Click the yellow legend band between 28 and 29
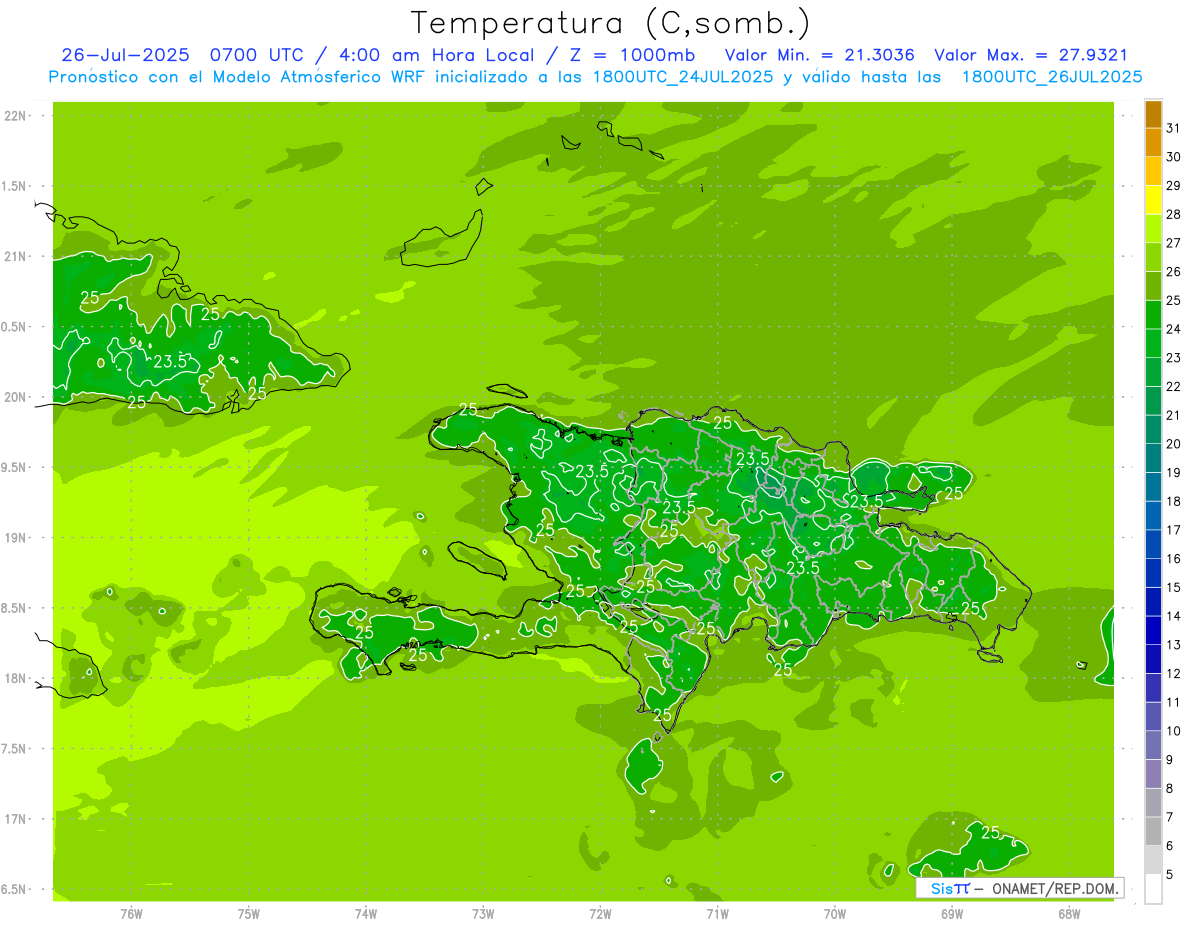 pyautogui.click(x=1153, y=200)
